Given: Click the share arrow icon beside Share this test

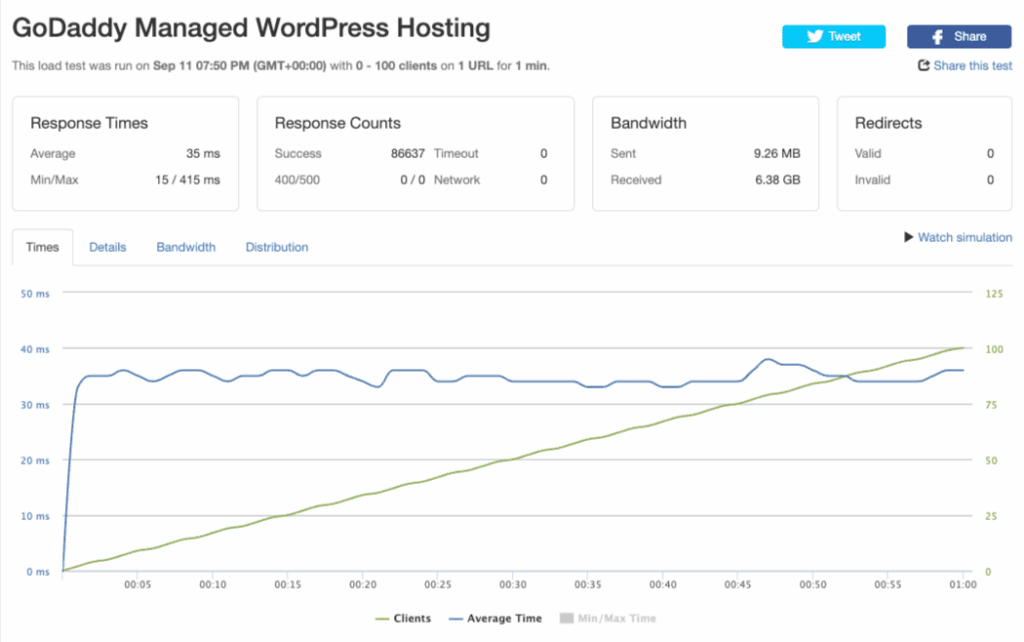Looking at the screenshot, I should (924, 66).
